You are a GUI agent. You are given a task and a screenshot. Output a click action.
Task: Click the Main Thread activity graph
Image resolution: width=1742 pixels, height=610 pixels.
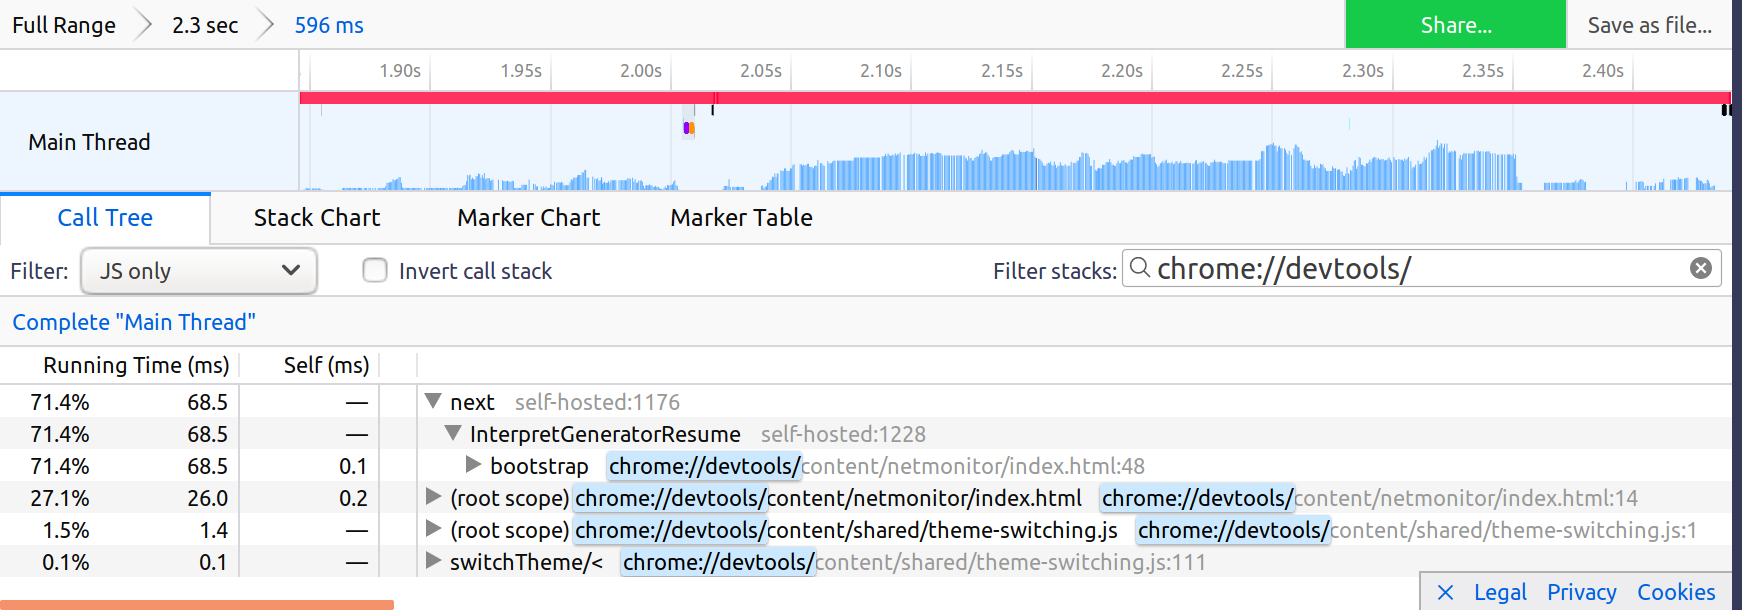point(1000,165)
